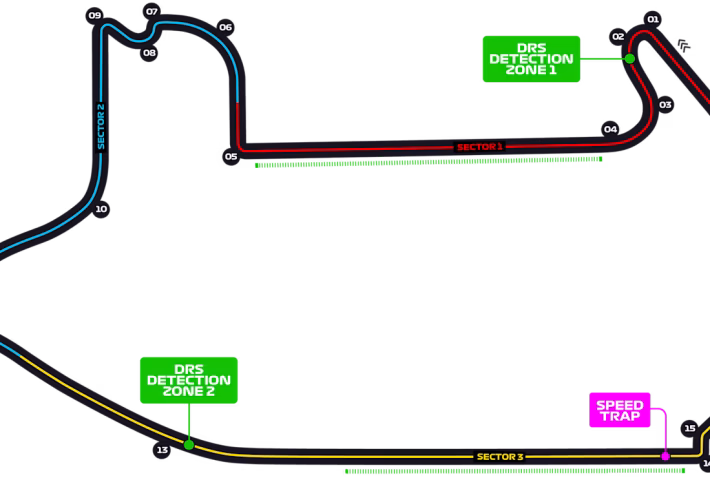
Task: Click the turn 09 marker
Action: [94, 16]
